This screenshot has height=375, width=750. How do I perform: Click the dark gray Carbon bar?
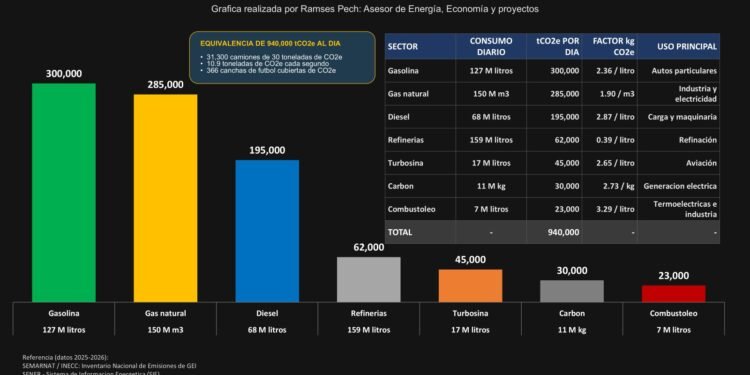tap(572, 291)
